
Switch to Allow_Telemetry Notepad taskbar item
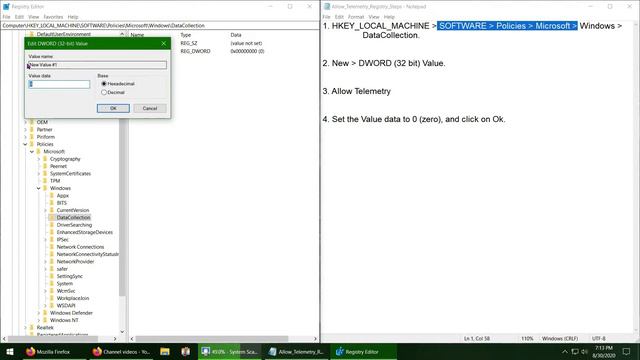coord(296,351)
